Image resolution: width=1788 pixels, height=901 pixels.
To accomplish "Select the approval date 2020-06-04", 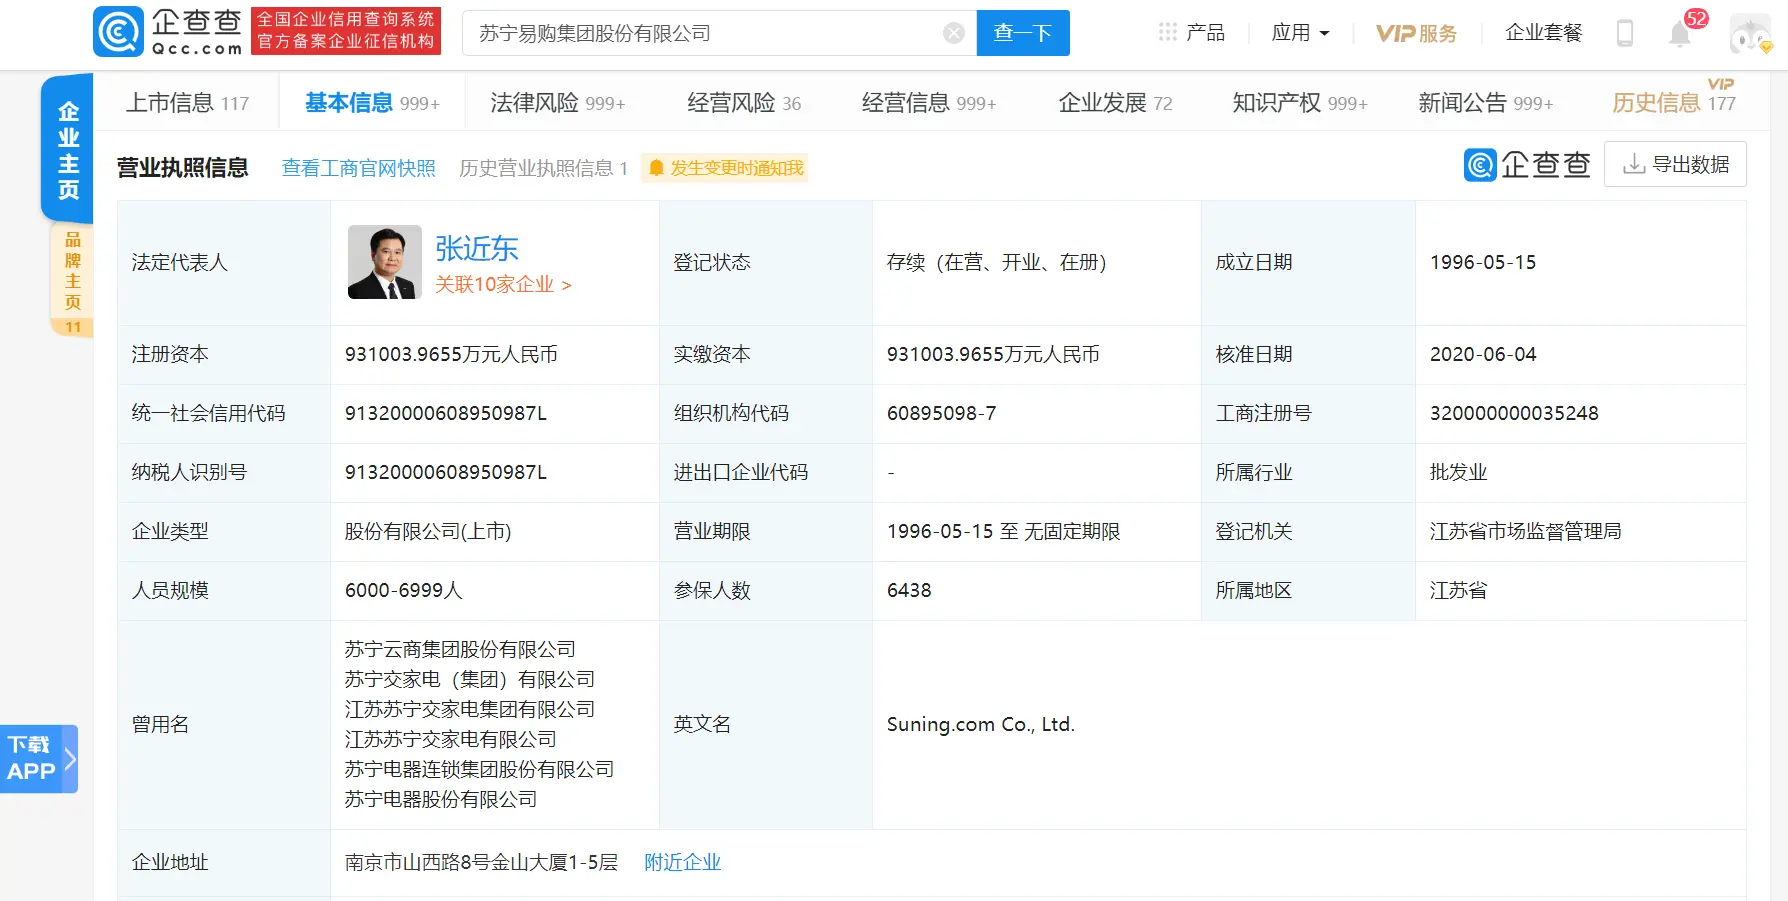I will pyautogui.click(x=1483, y=354).
